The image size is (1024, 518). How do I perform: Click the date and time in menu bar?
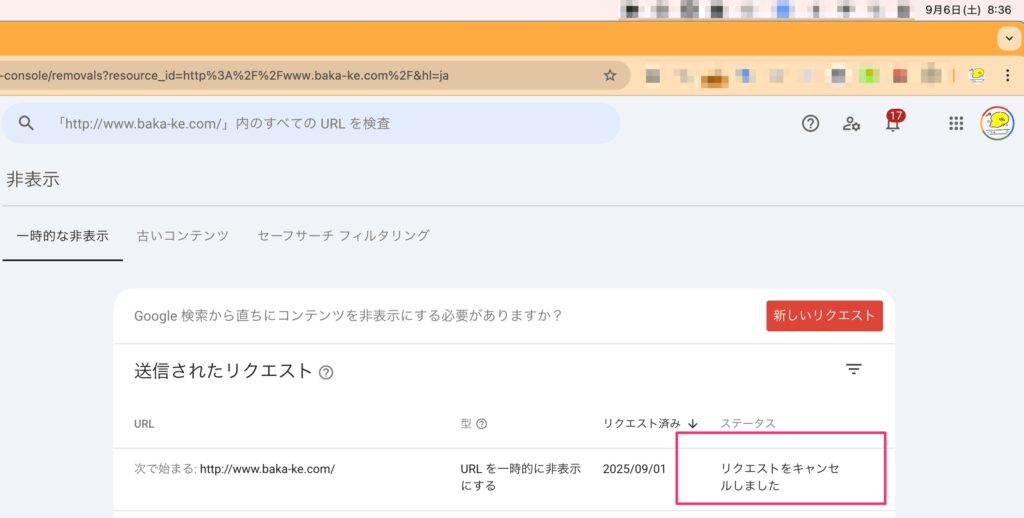click(x=981, y=9)
